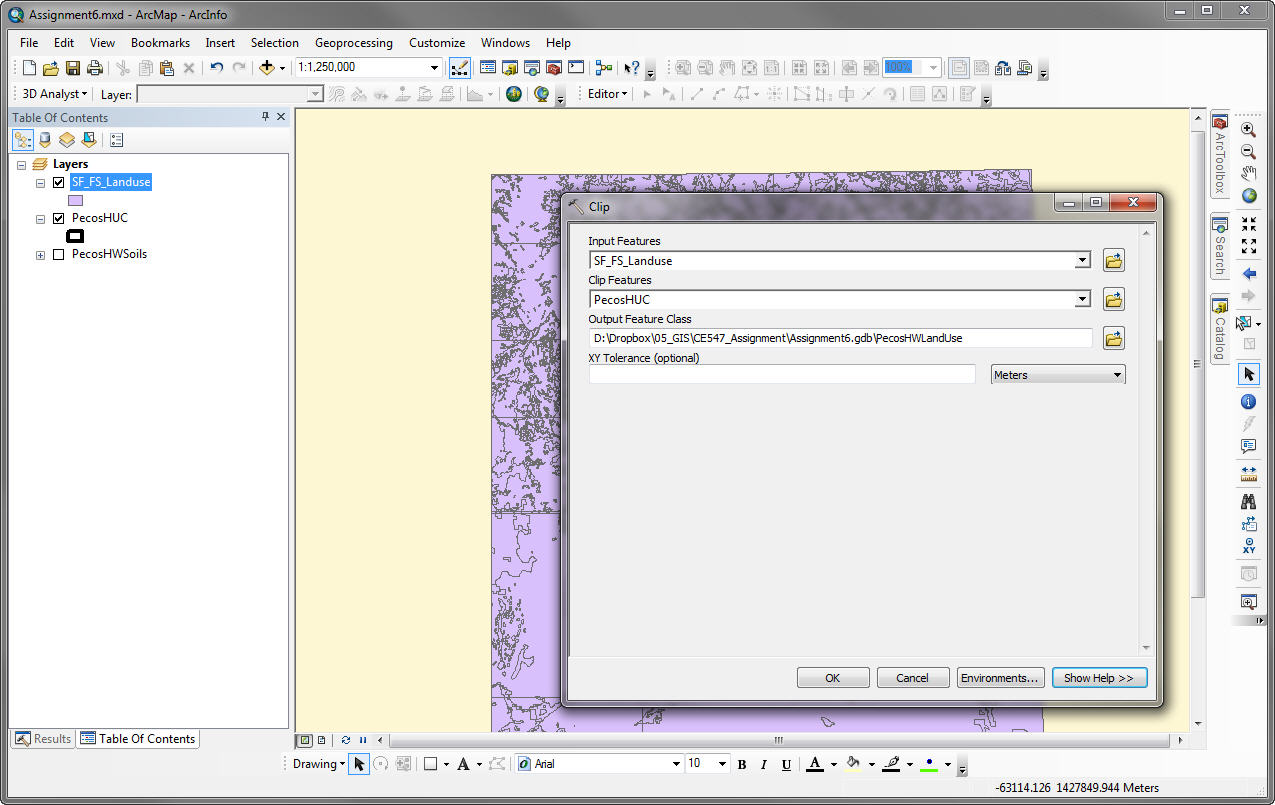Screen dimensions: 1275x805
Task: Collapse the SF_FS_Landuse layer legend
Action: (x=41, y=183)
